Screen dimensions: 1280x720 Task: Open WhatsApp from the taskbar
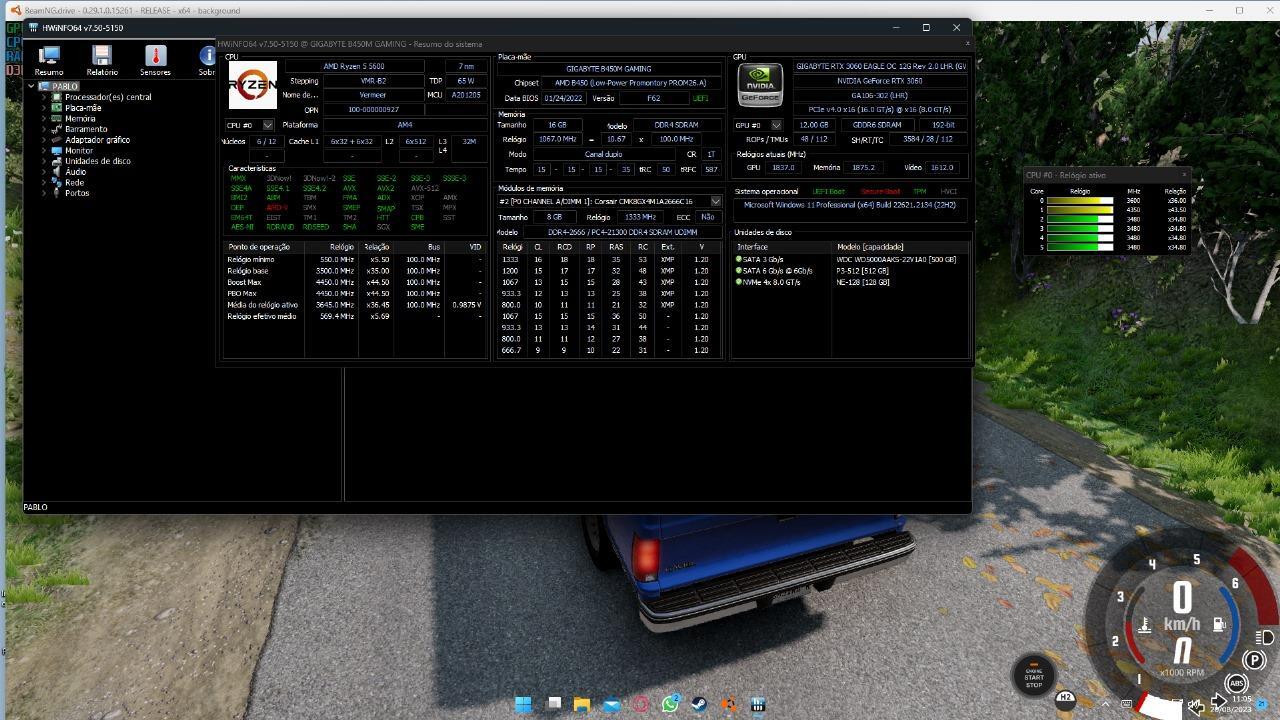click(x=670, y=704)
